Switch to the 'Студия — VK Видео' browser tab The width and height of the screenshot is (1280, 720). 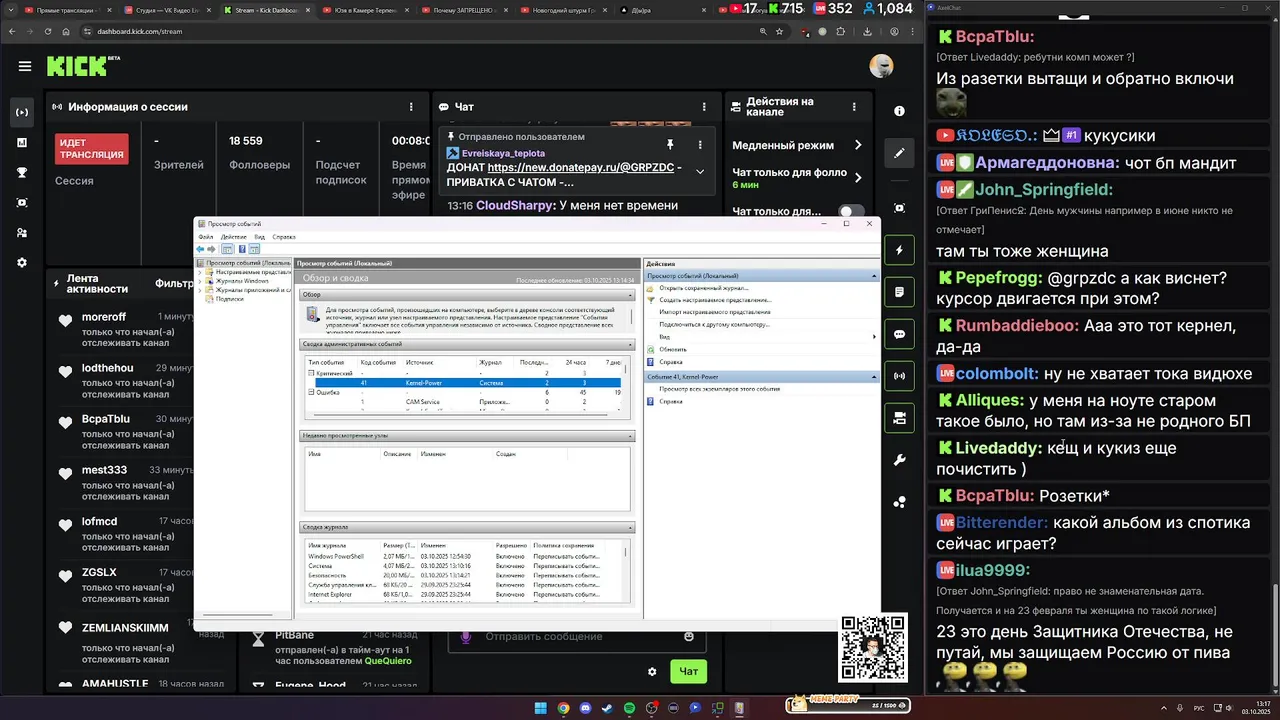click(166, 10)
